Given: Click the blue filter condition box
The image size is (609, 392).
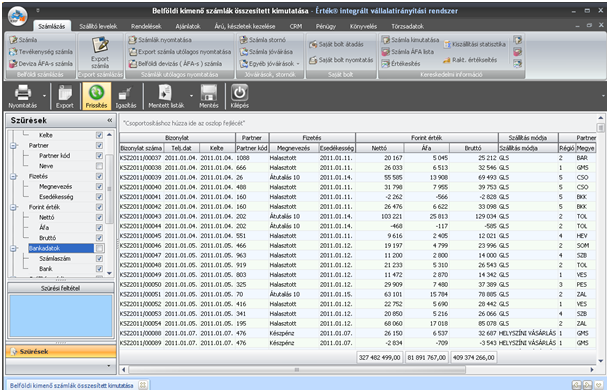Looking at the screenshot, I should (61, 316).
